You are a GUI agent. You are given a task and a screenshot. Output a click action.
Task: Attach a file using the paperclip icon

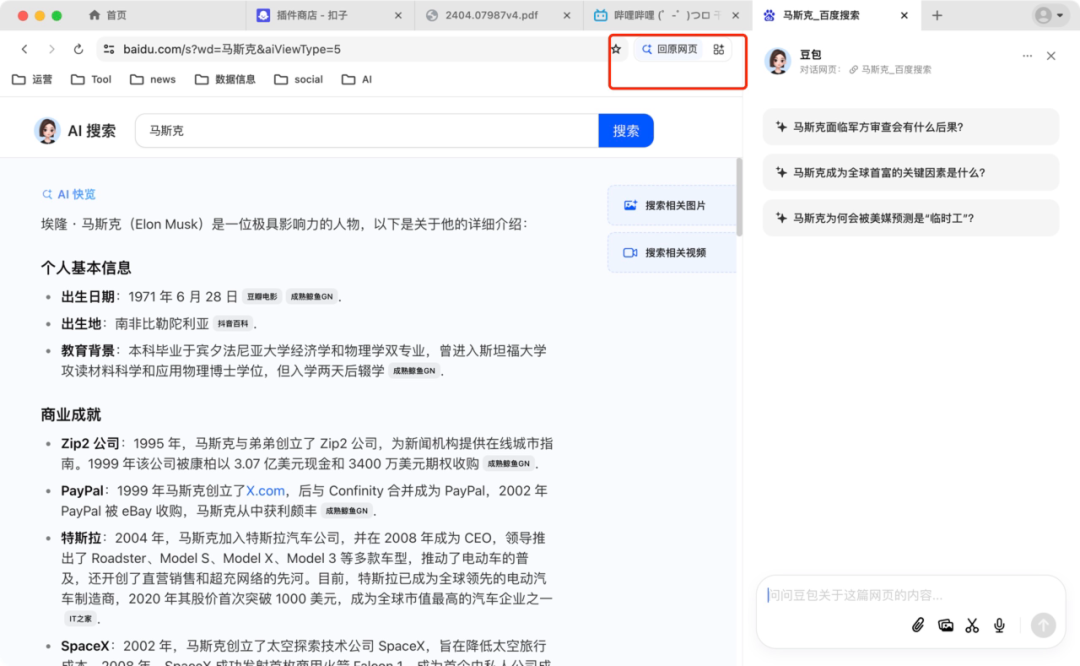tap(918, 625)
